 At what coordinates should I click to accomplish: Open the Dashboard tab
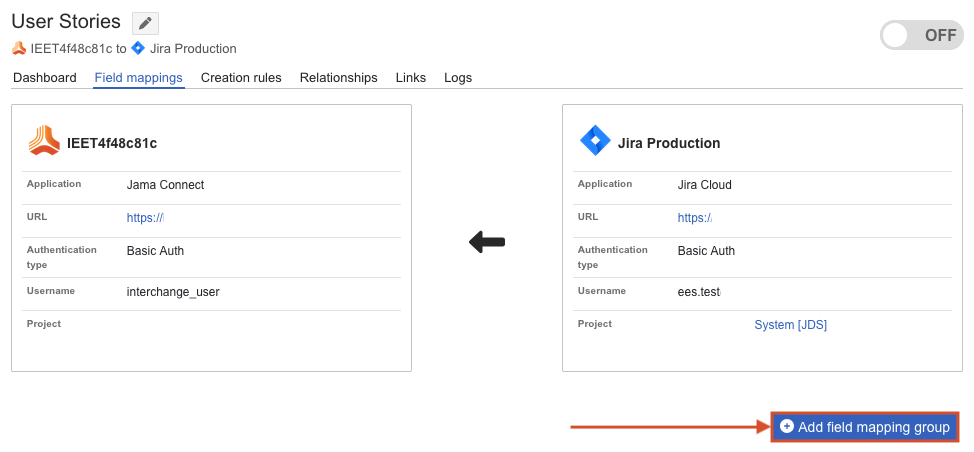pos(45,78)
